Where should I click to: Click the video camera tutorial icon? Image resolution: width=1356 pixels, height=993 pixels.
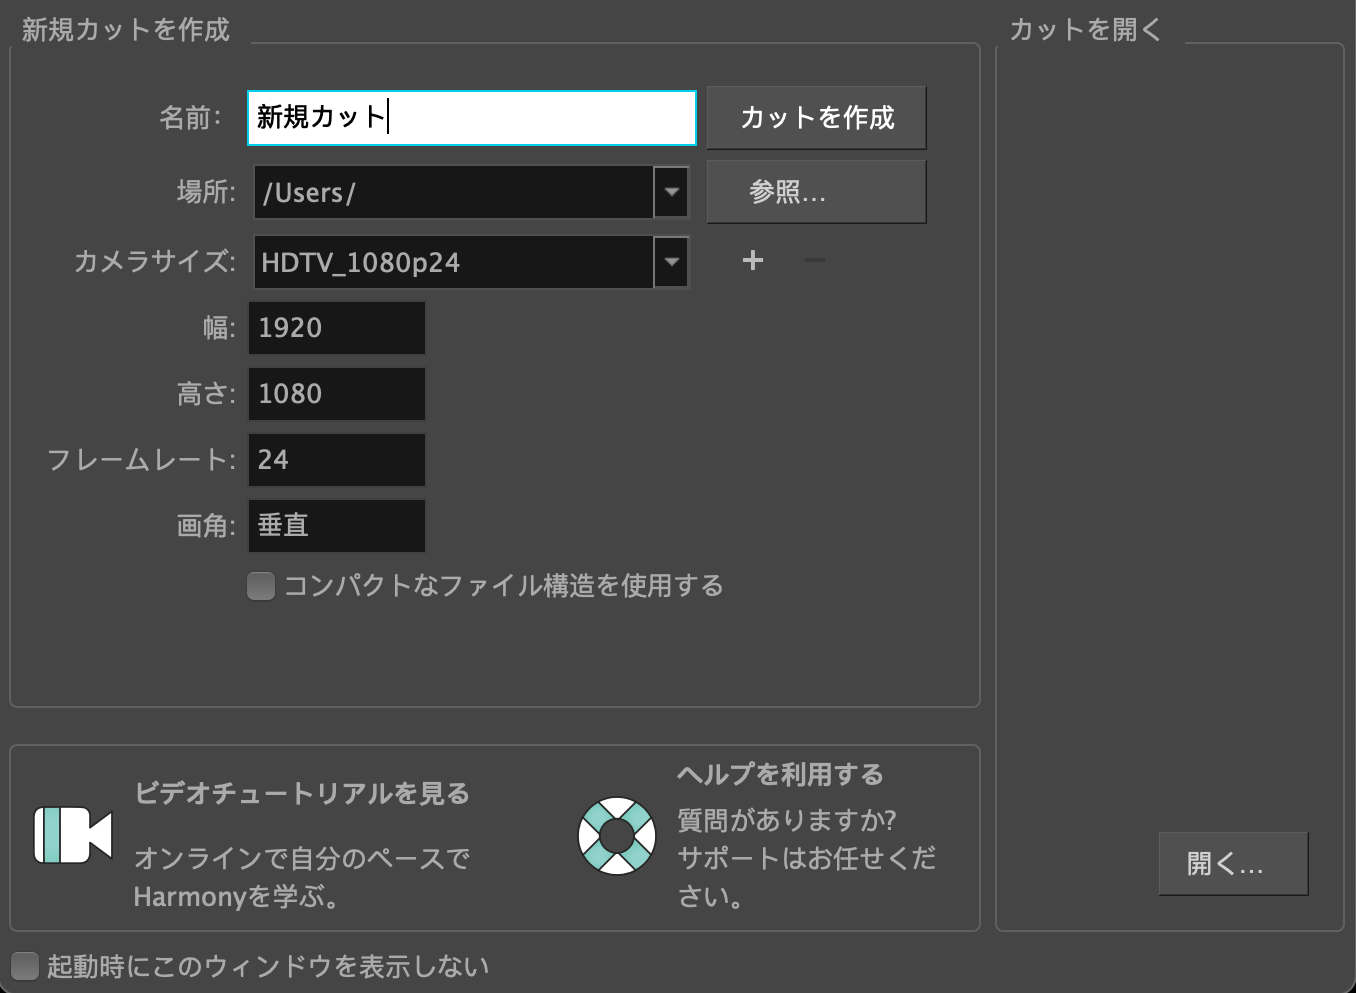pos(73,835)
